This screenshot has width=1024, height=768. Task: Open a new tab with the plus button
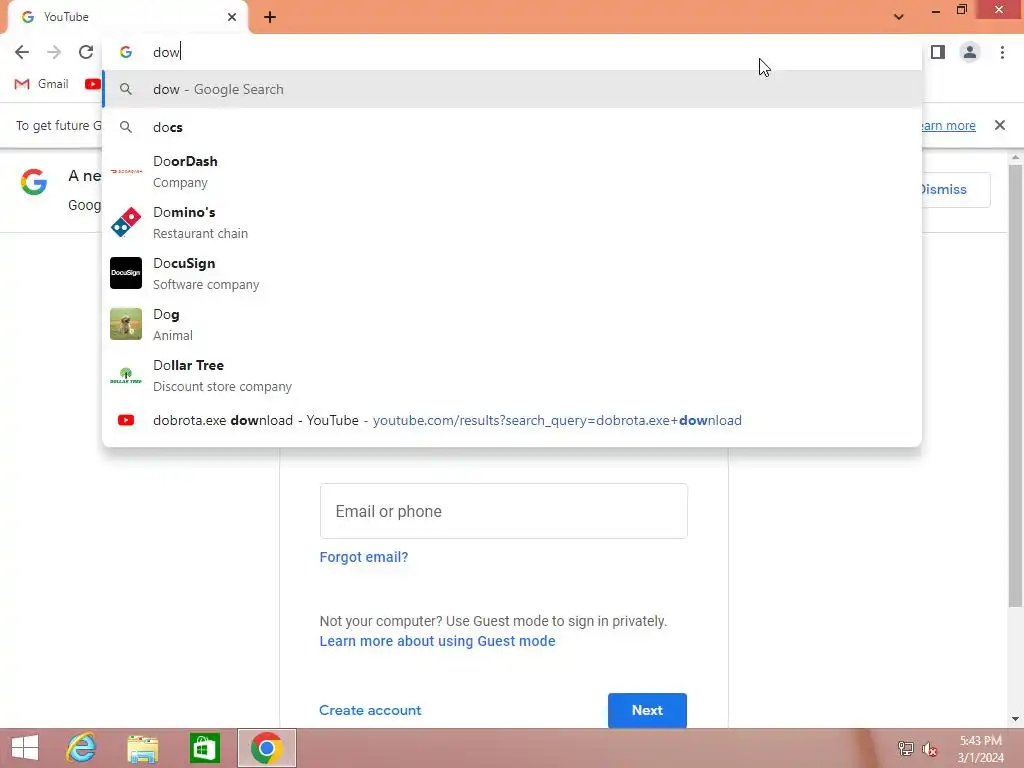(x=270, y=17)
